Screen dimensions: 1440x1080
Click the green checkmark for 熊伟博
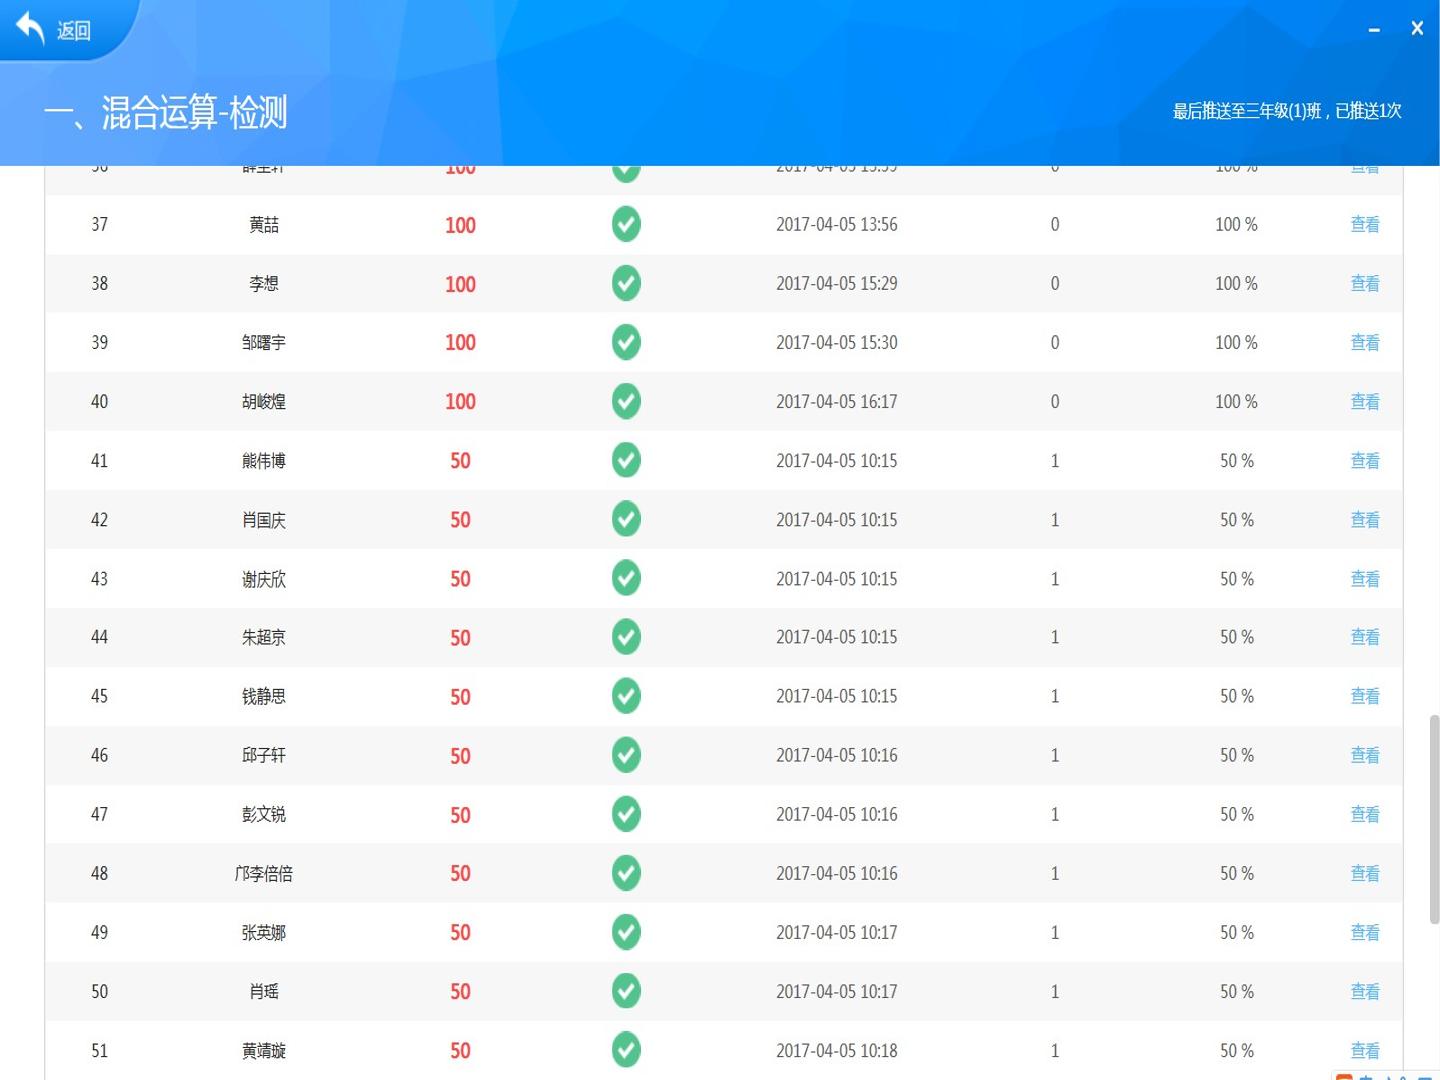click(x=626, y=460)
